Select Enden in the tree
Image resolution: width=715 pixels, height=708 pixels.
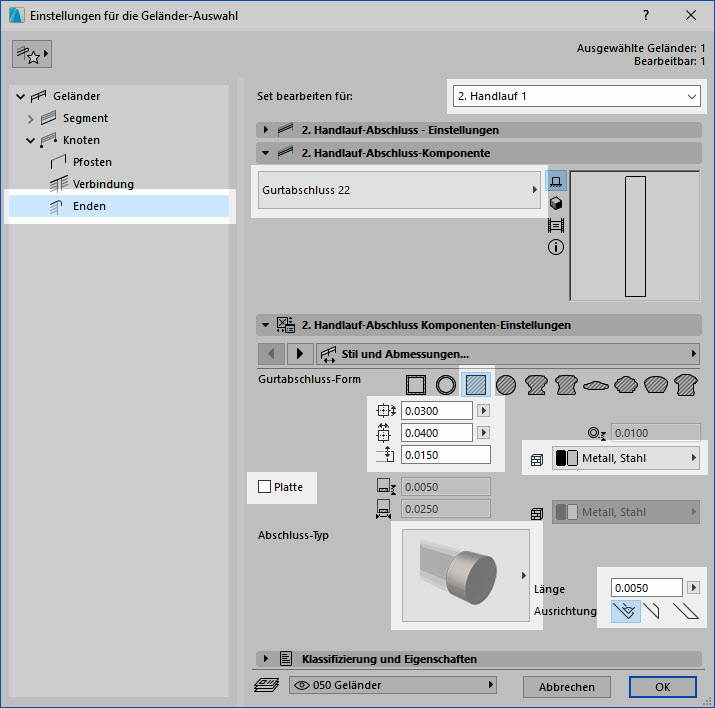[x=119, y=206]
